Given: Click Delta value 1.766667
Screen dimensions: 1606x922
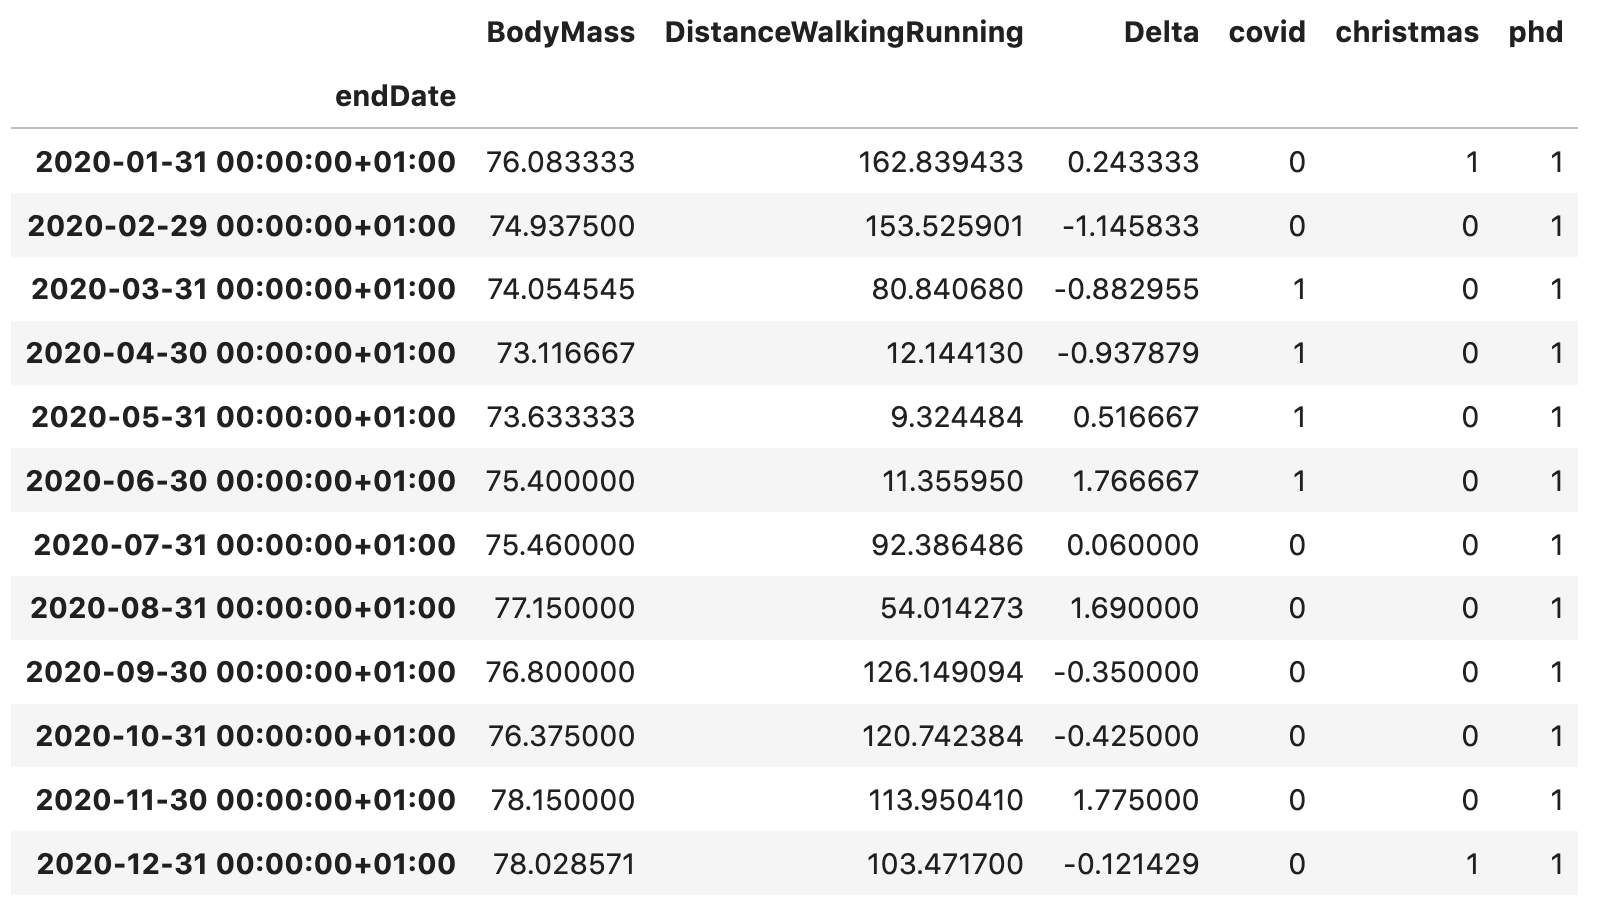Looking at the screenshot, I should pos(1135,482).
